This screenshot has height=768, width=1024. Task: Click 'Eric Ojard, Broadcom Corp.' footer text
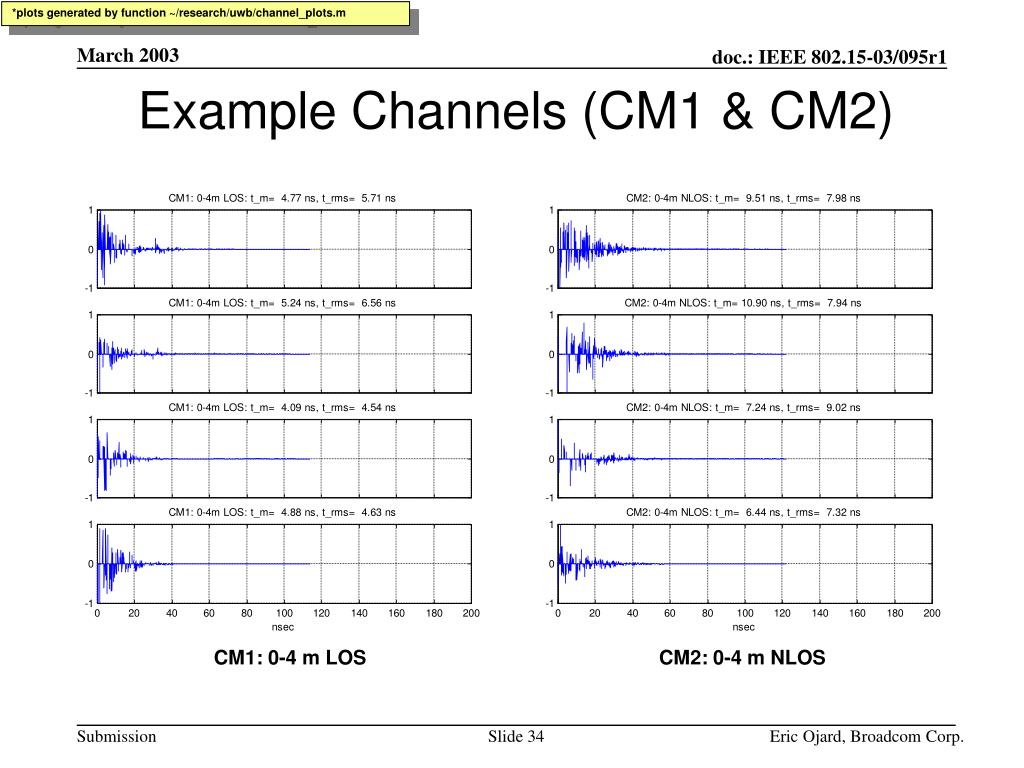867,737
